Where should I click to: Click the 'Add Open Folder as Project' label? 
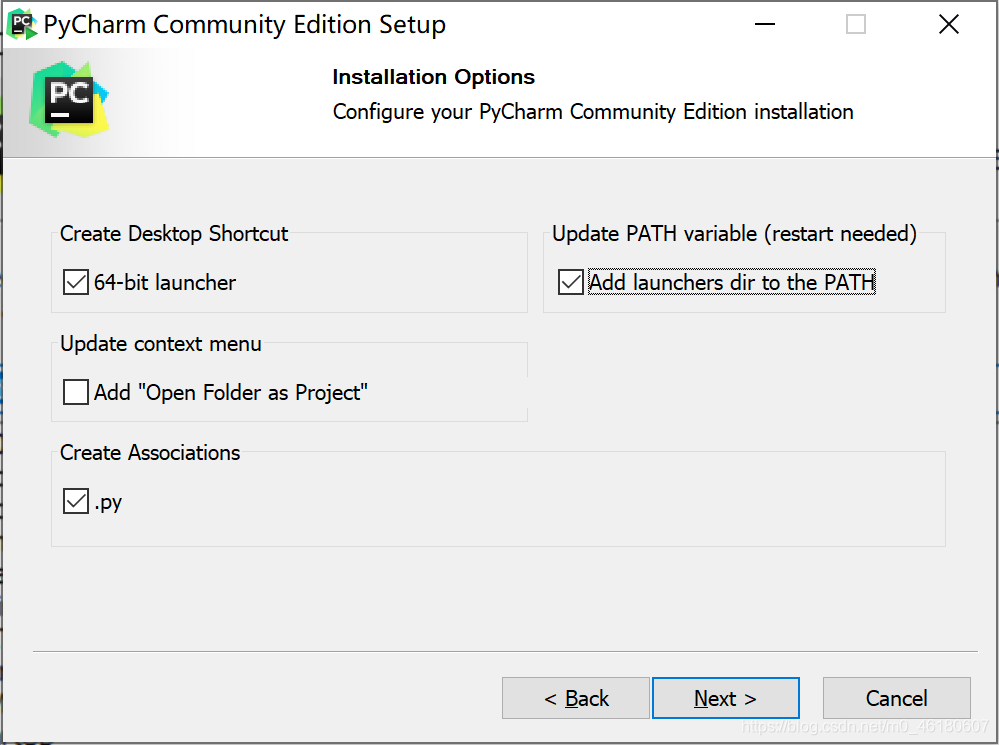click(x=231, y=393)
